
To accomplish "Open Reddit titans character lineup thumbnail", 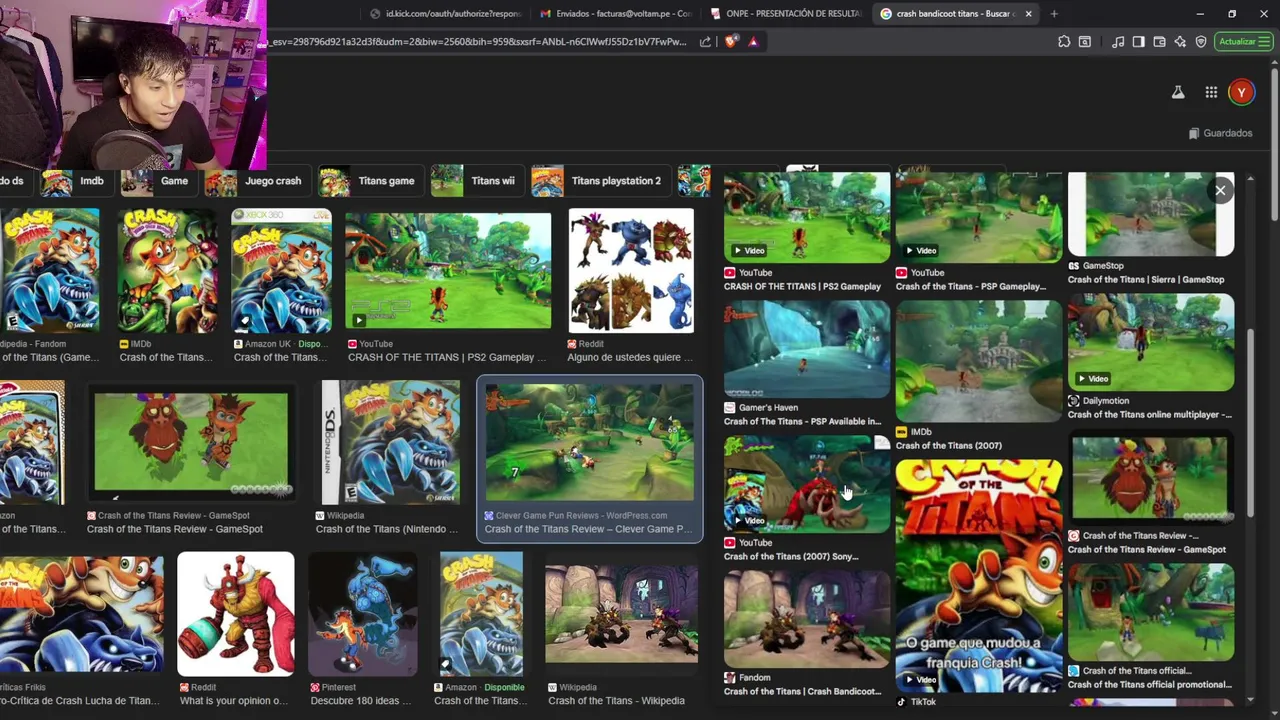I will coord(631,270).
